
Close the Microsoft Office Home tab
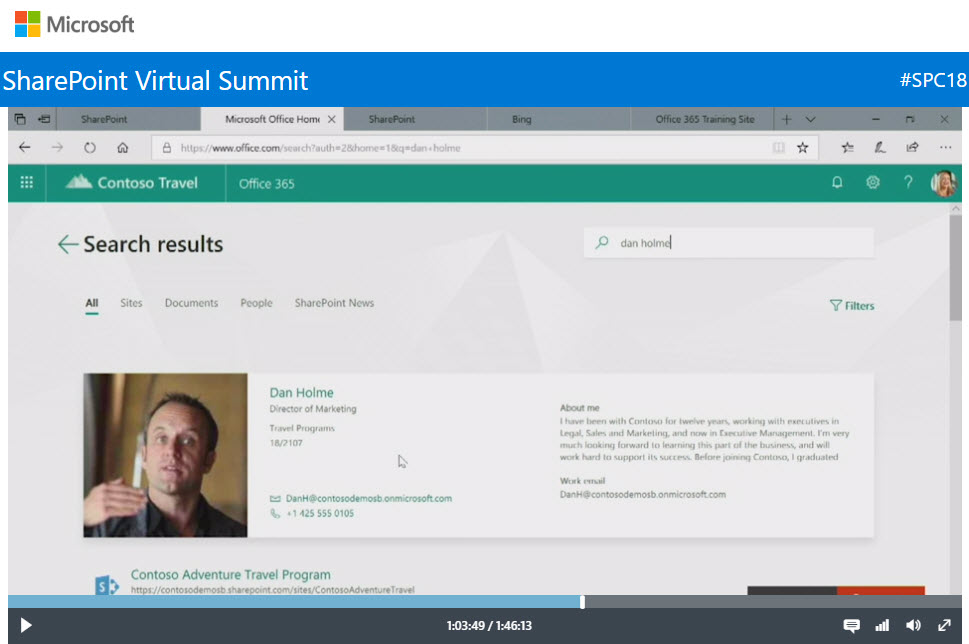[332, 119]
